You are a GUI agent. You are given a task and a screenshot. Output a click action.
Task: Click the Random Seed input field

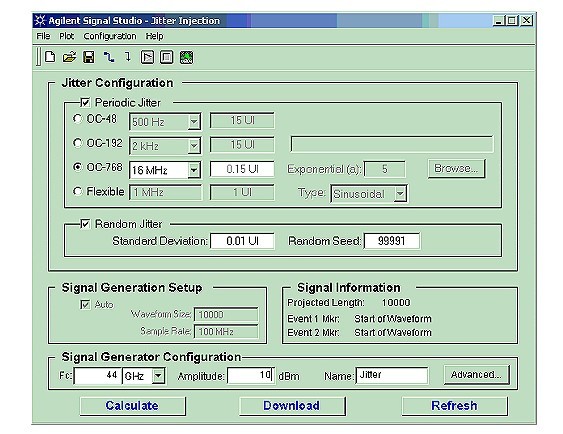(x=392, y=241)
